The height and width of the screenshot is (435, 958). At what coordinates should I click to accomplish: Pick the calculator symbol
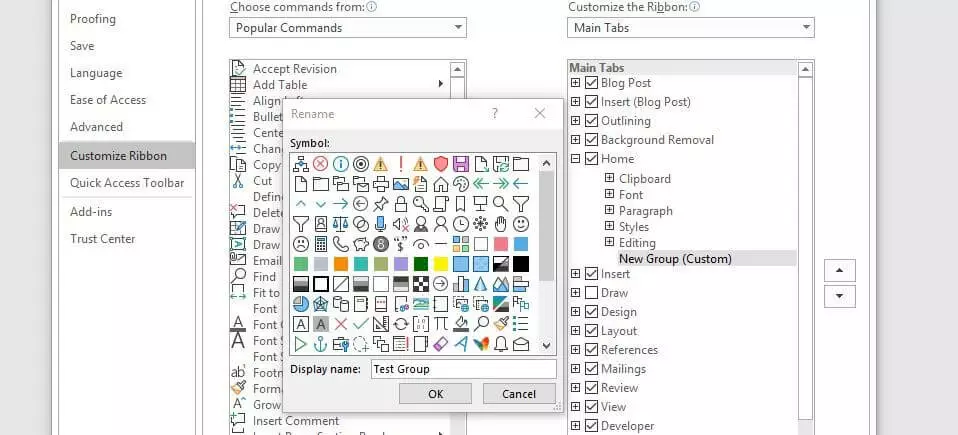pos(321,244)
